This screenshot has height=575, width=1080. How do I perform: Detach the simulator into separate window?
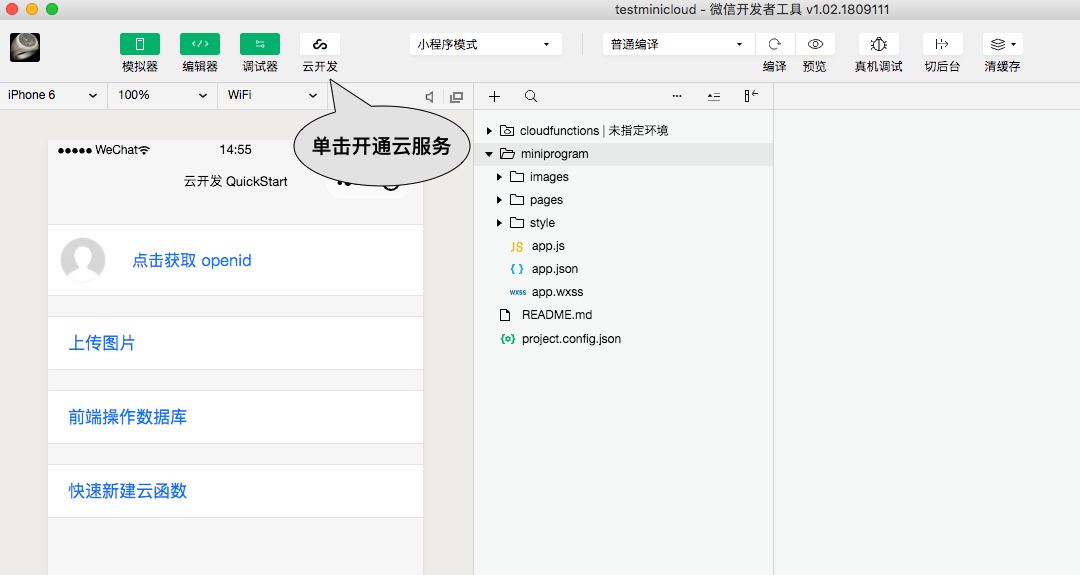[456, 97]
